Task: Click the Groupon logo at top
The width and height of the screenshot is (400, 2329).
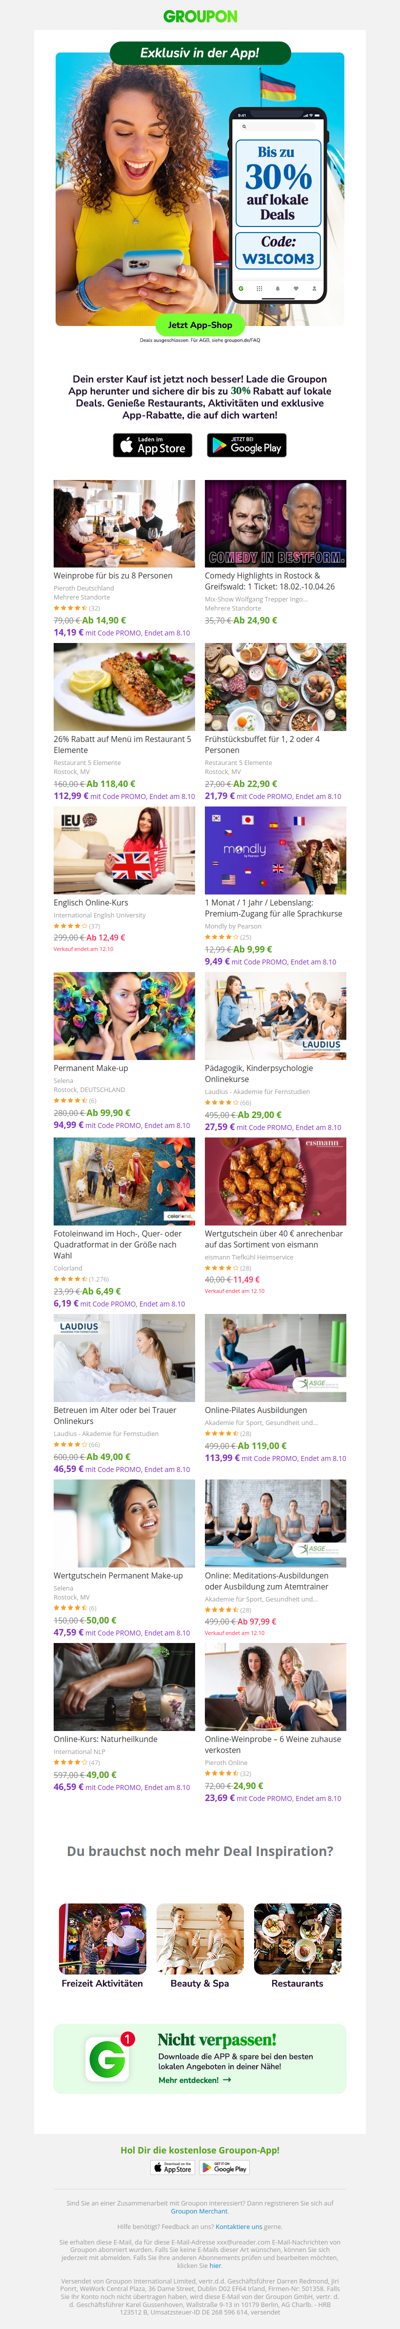Action: coord(200,16)
